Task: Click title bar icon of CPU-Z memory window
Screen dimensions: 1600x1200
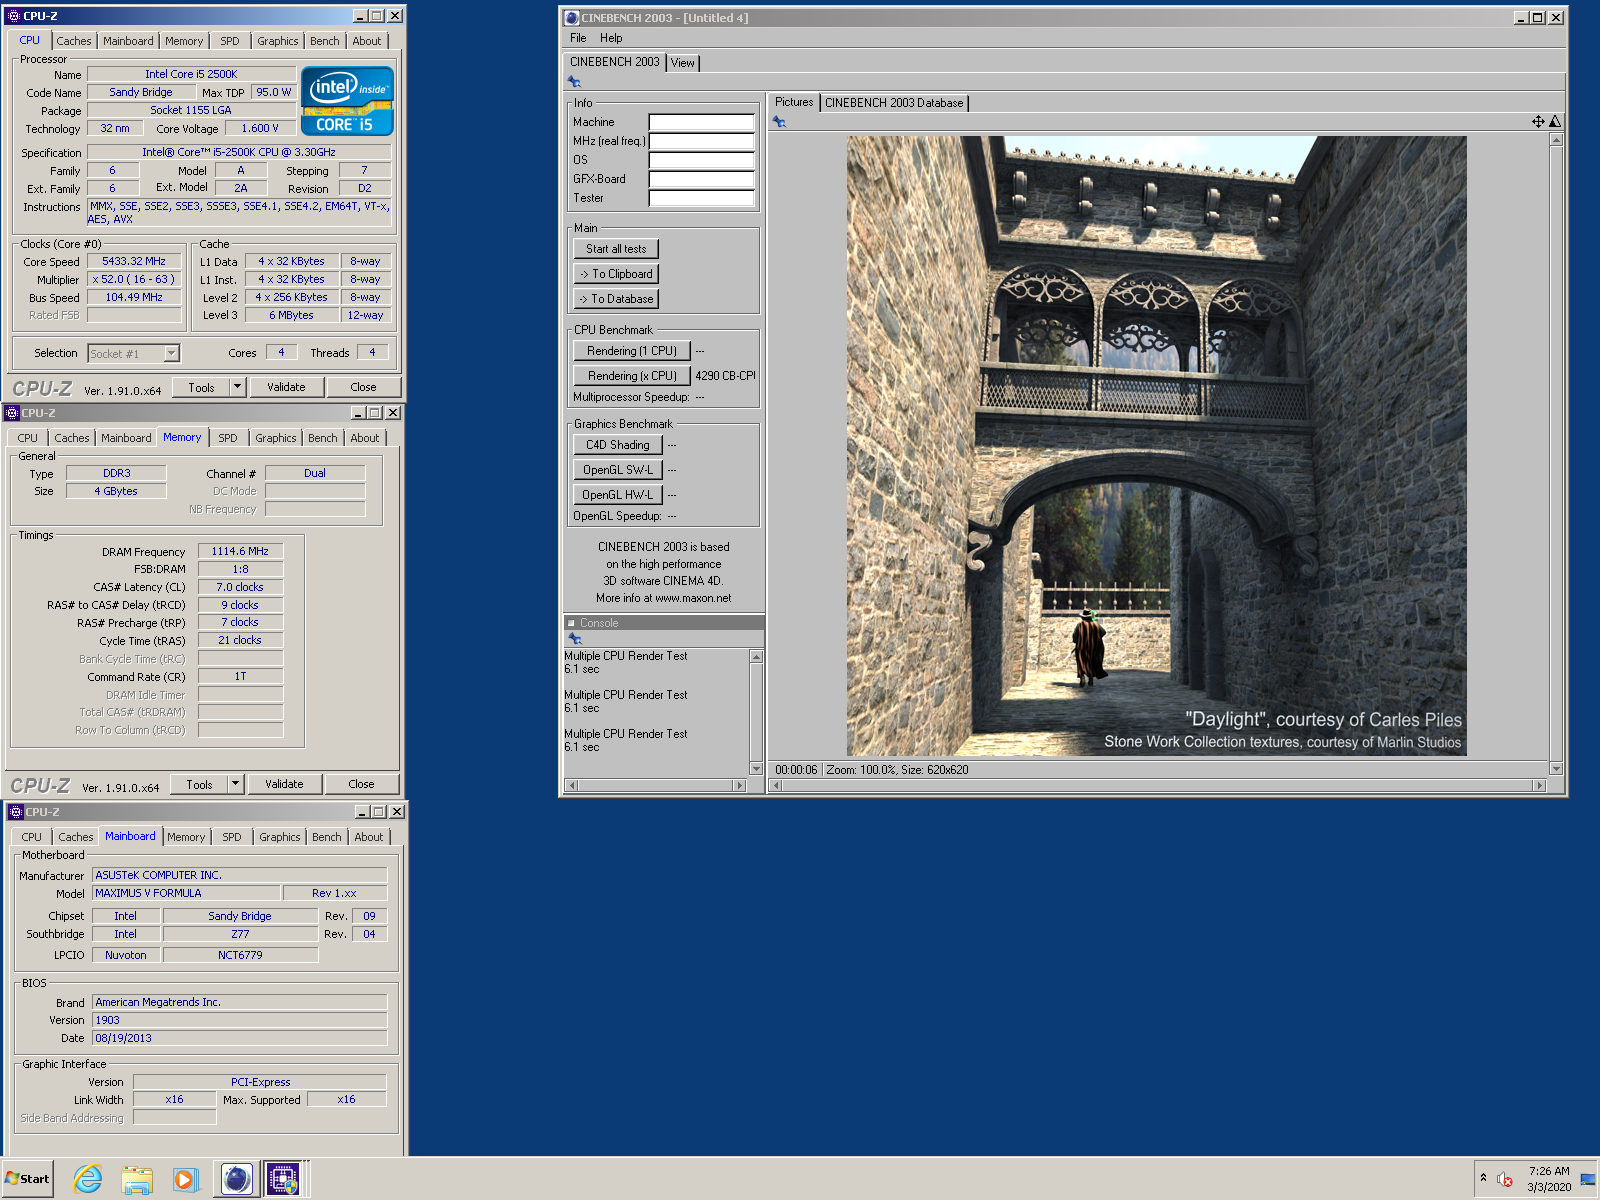Action: 12,413
